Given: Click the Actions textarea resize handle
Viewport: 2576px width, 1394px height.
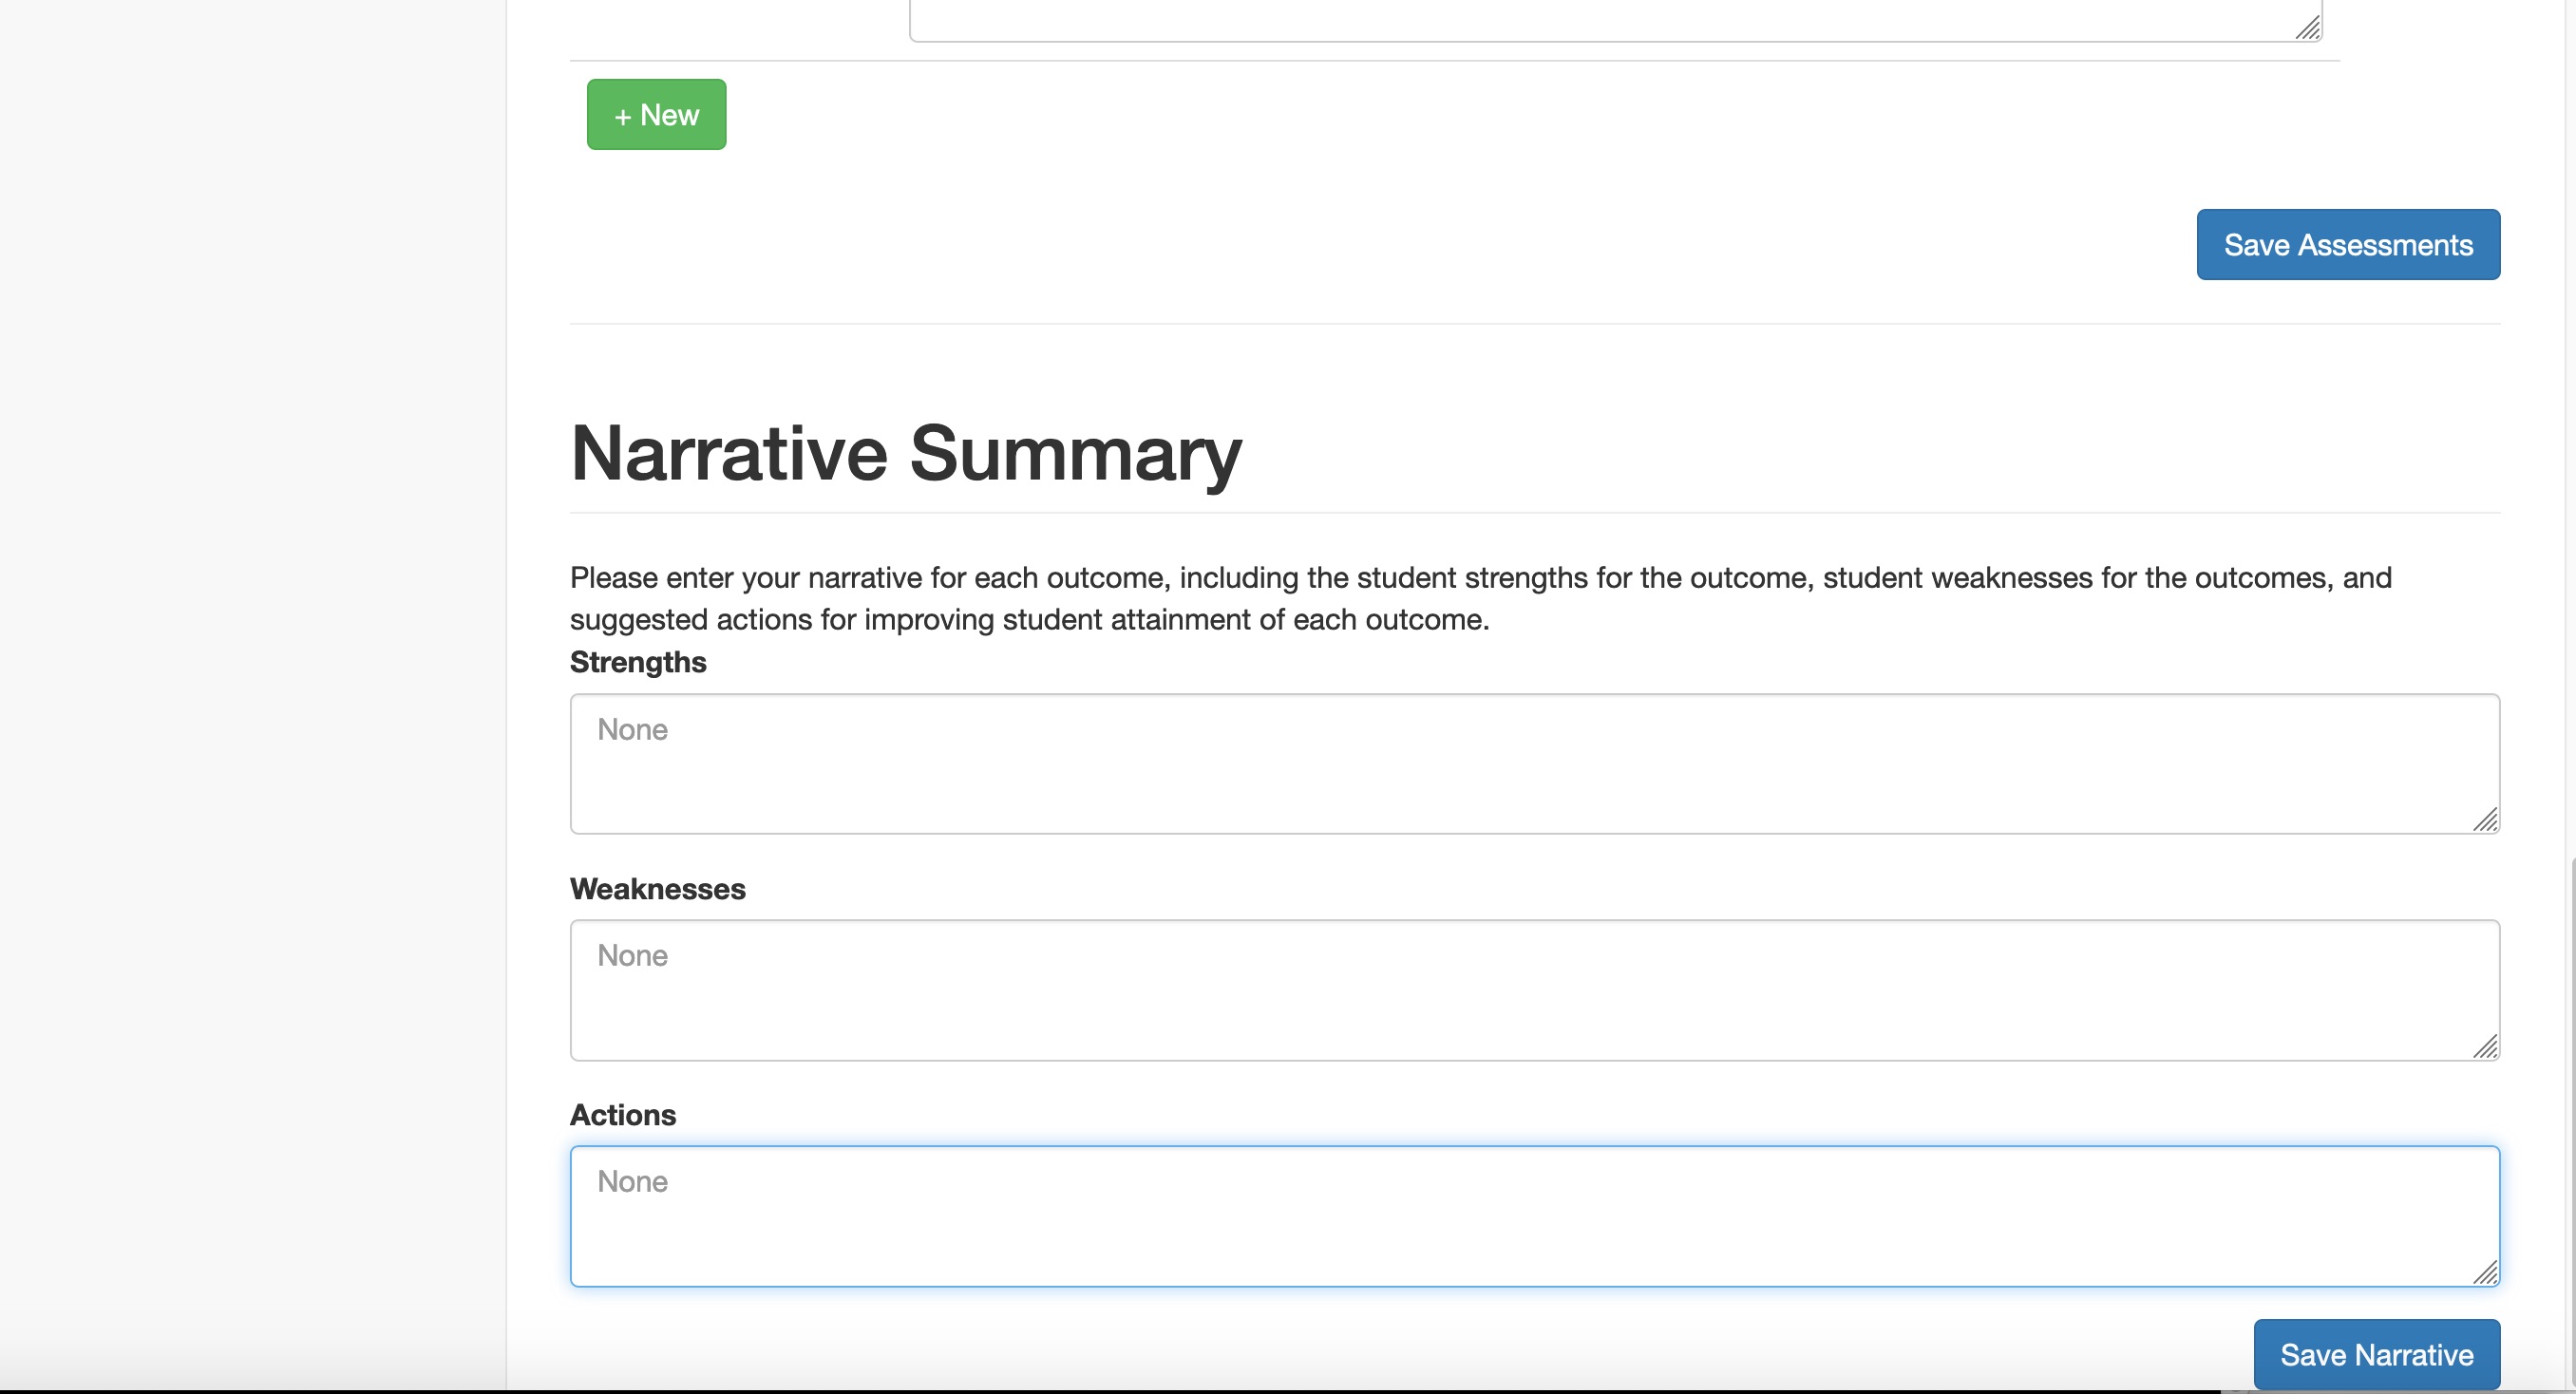Looking at the screenshot, I should pos(2486,1273).
